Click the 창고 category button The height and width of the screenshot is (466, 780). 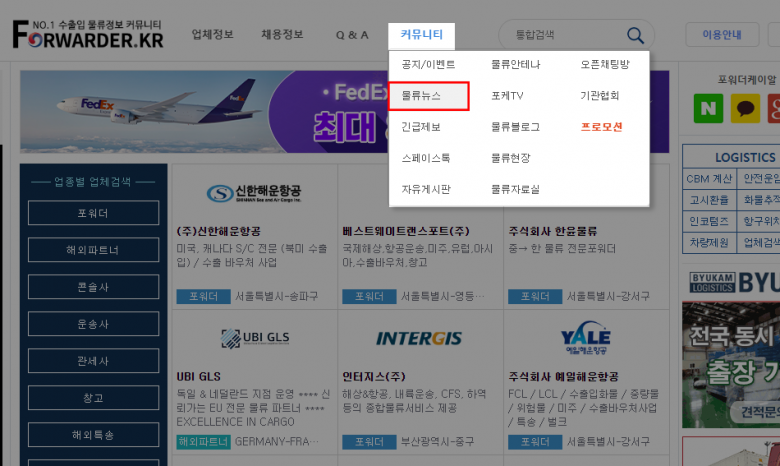coord(94,397)
